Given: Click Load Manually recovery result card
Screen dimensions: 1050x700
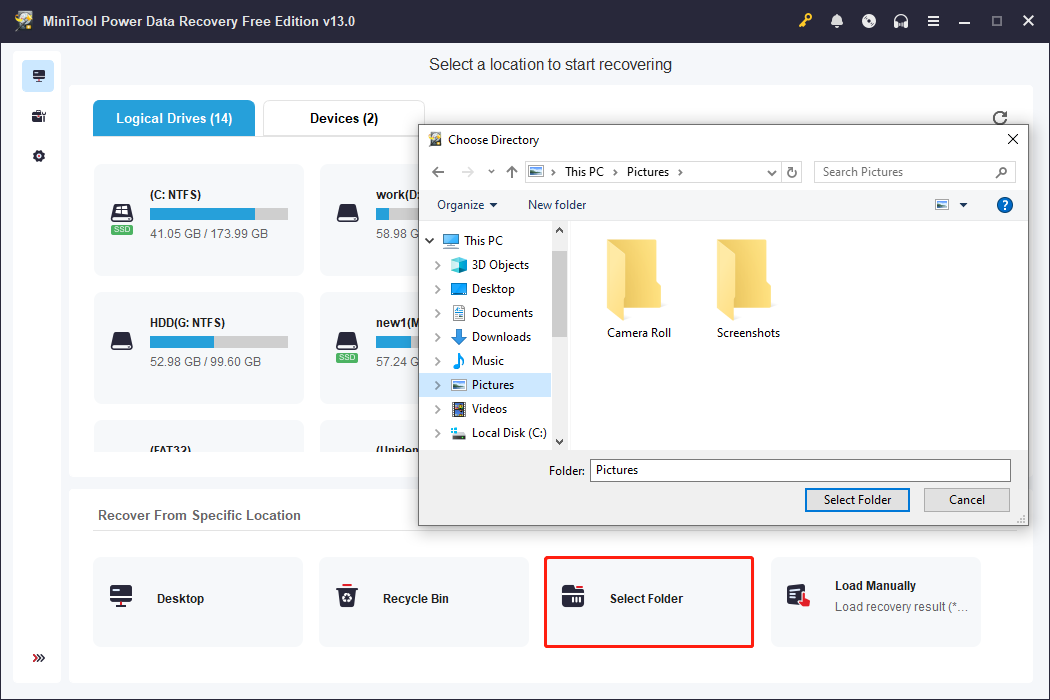Looking at the screenshot, I should pyautogui.click(x=876, y=602).
